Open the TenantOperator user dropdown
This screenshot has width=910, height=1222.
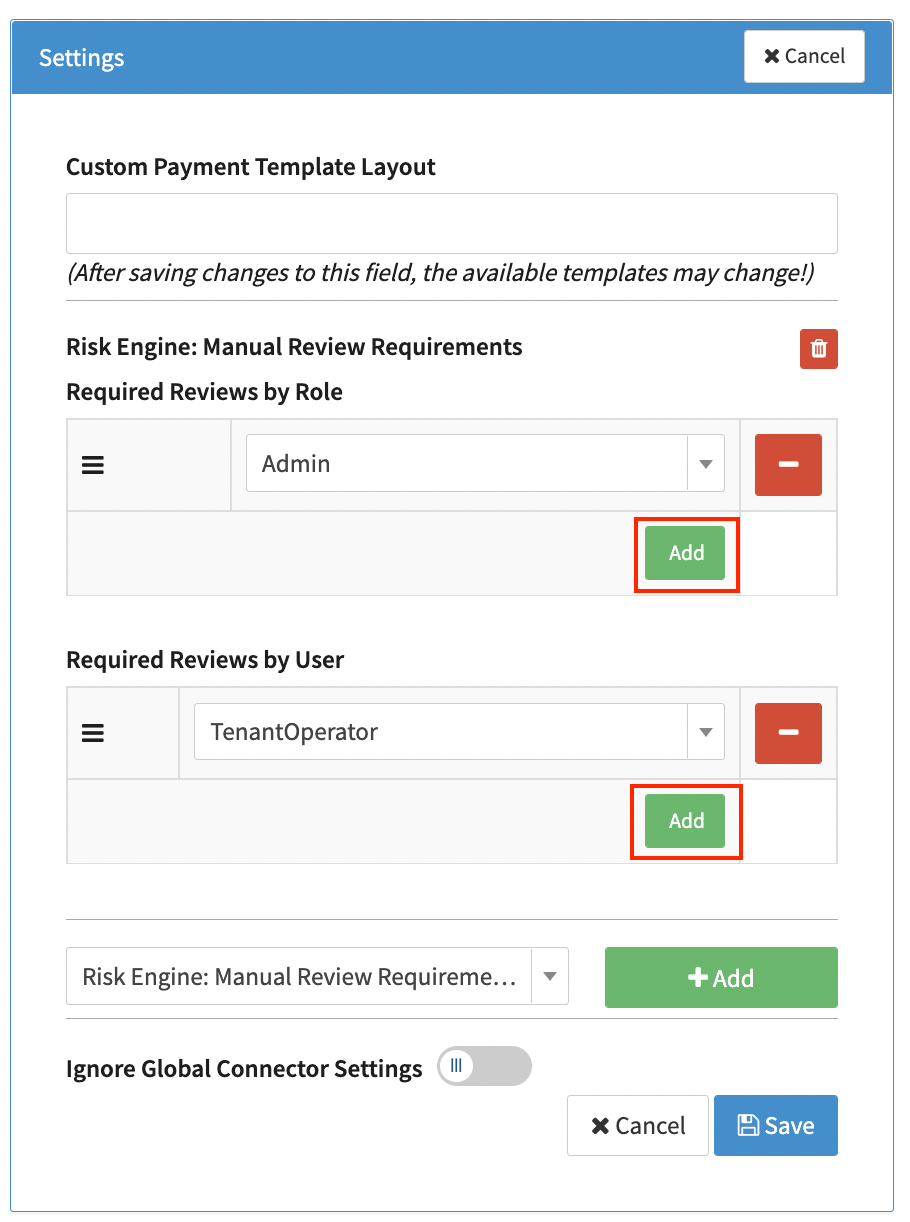(441, 732)
